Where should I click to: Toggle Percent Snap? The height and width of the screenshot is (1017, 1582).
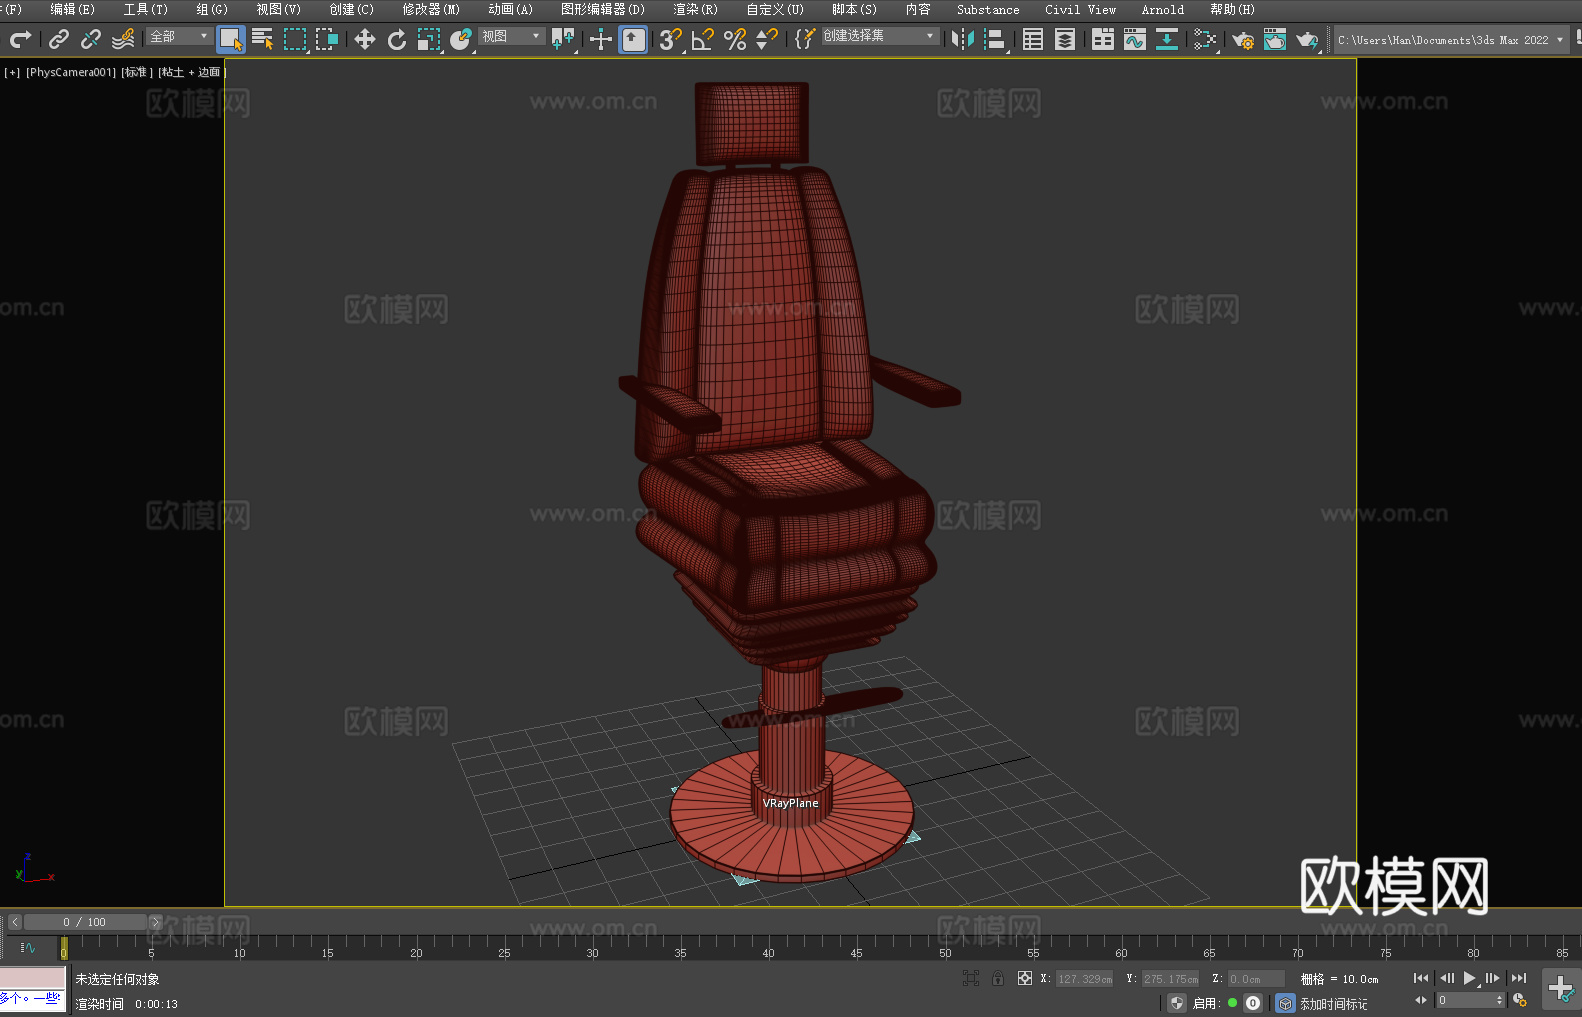(x=735, y=39)
